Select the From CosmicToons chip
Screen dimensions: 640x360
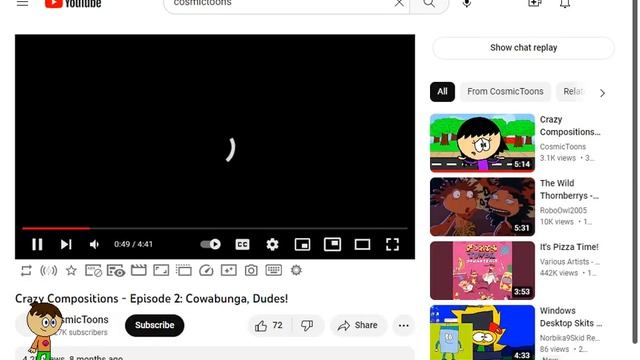(505, 91)
